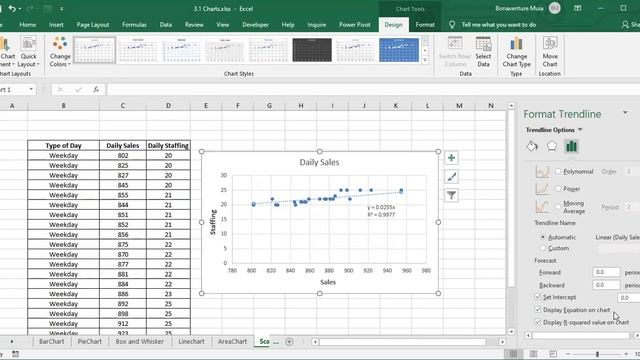This screenshot has height=360, width=640.
Task: Click Forecast Forward periods field
Action: coord(606,272)
